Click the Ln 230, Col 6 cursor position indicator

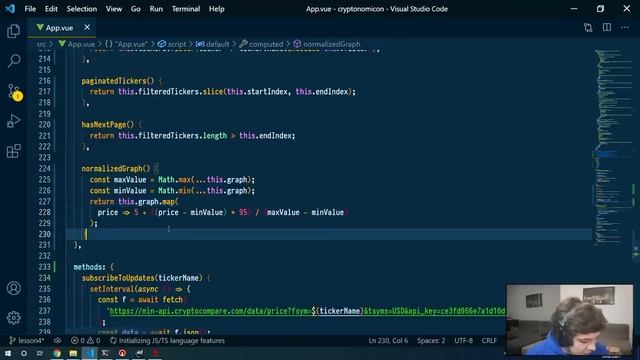pos(388,340)
